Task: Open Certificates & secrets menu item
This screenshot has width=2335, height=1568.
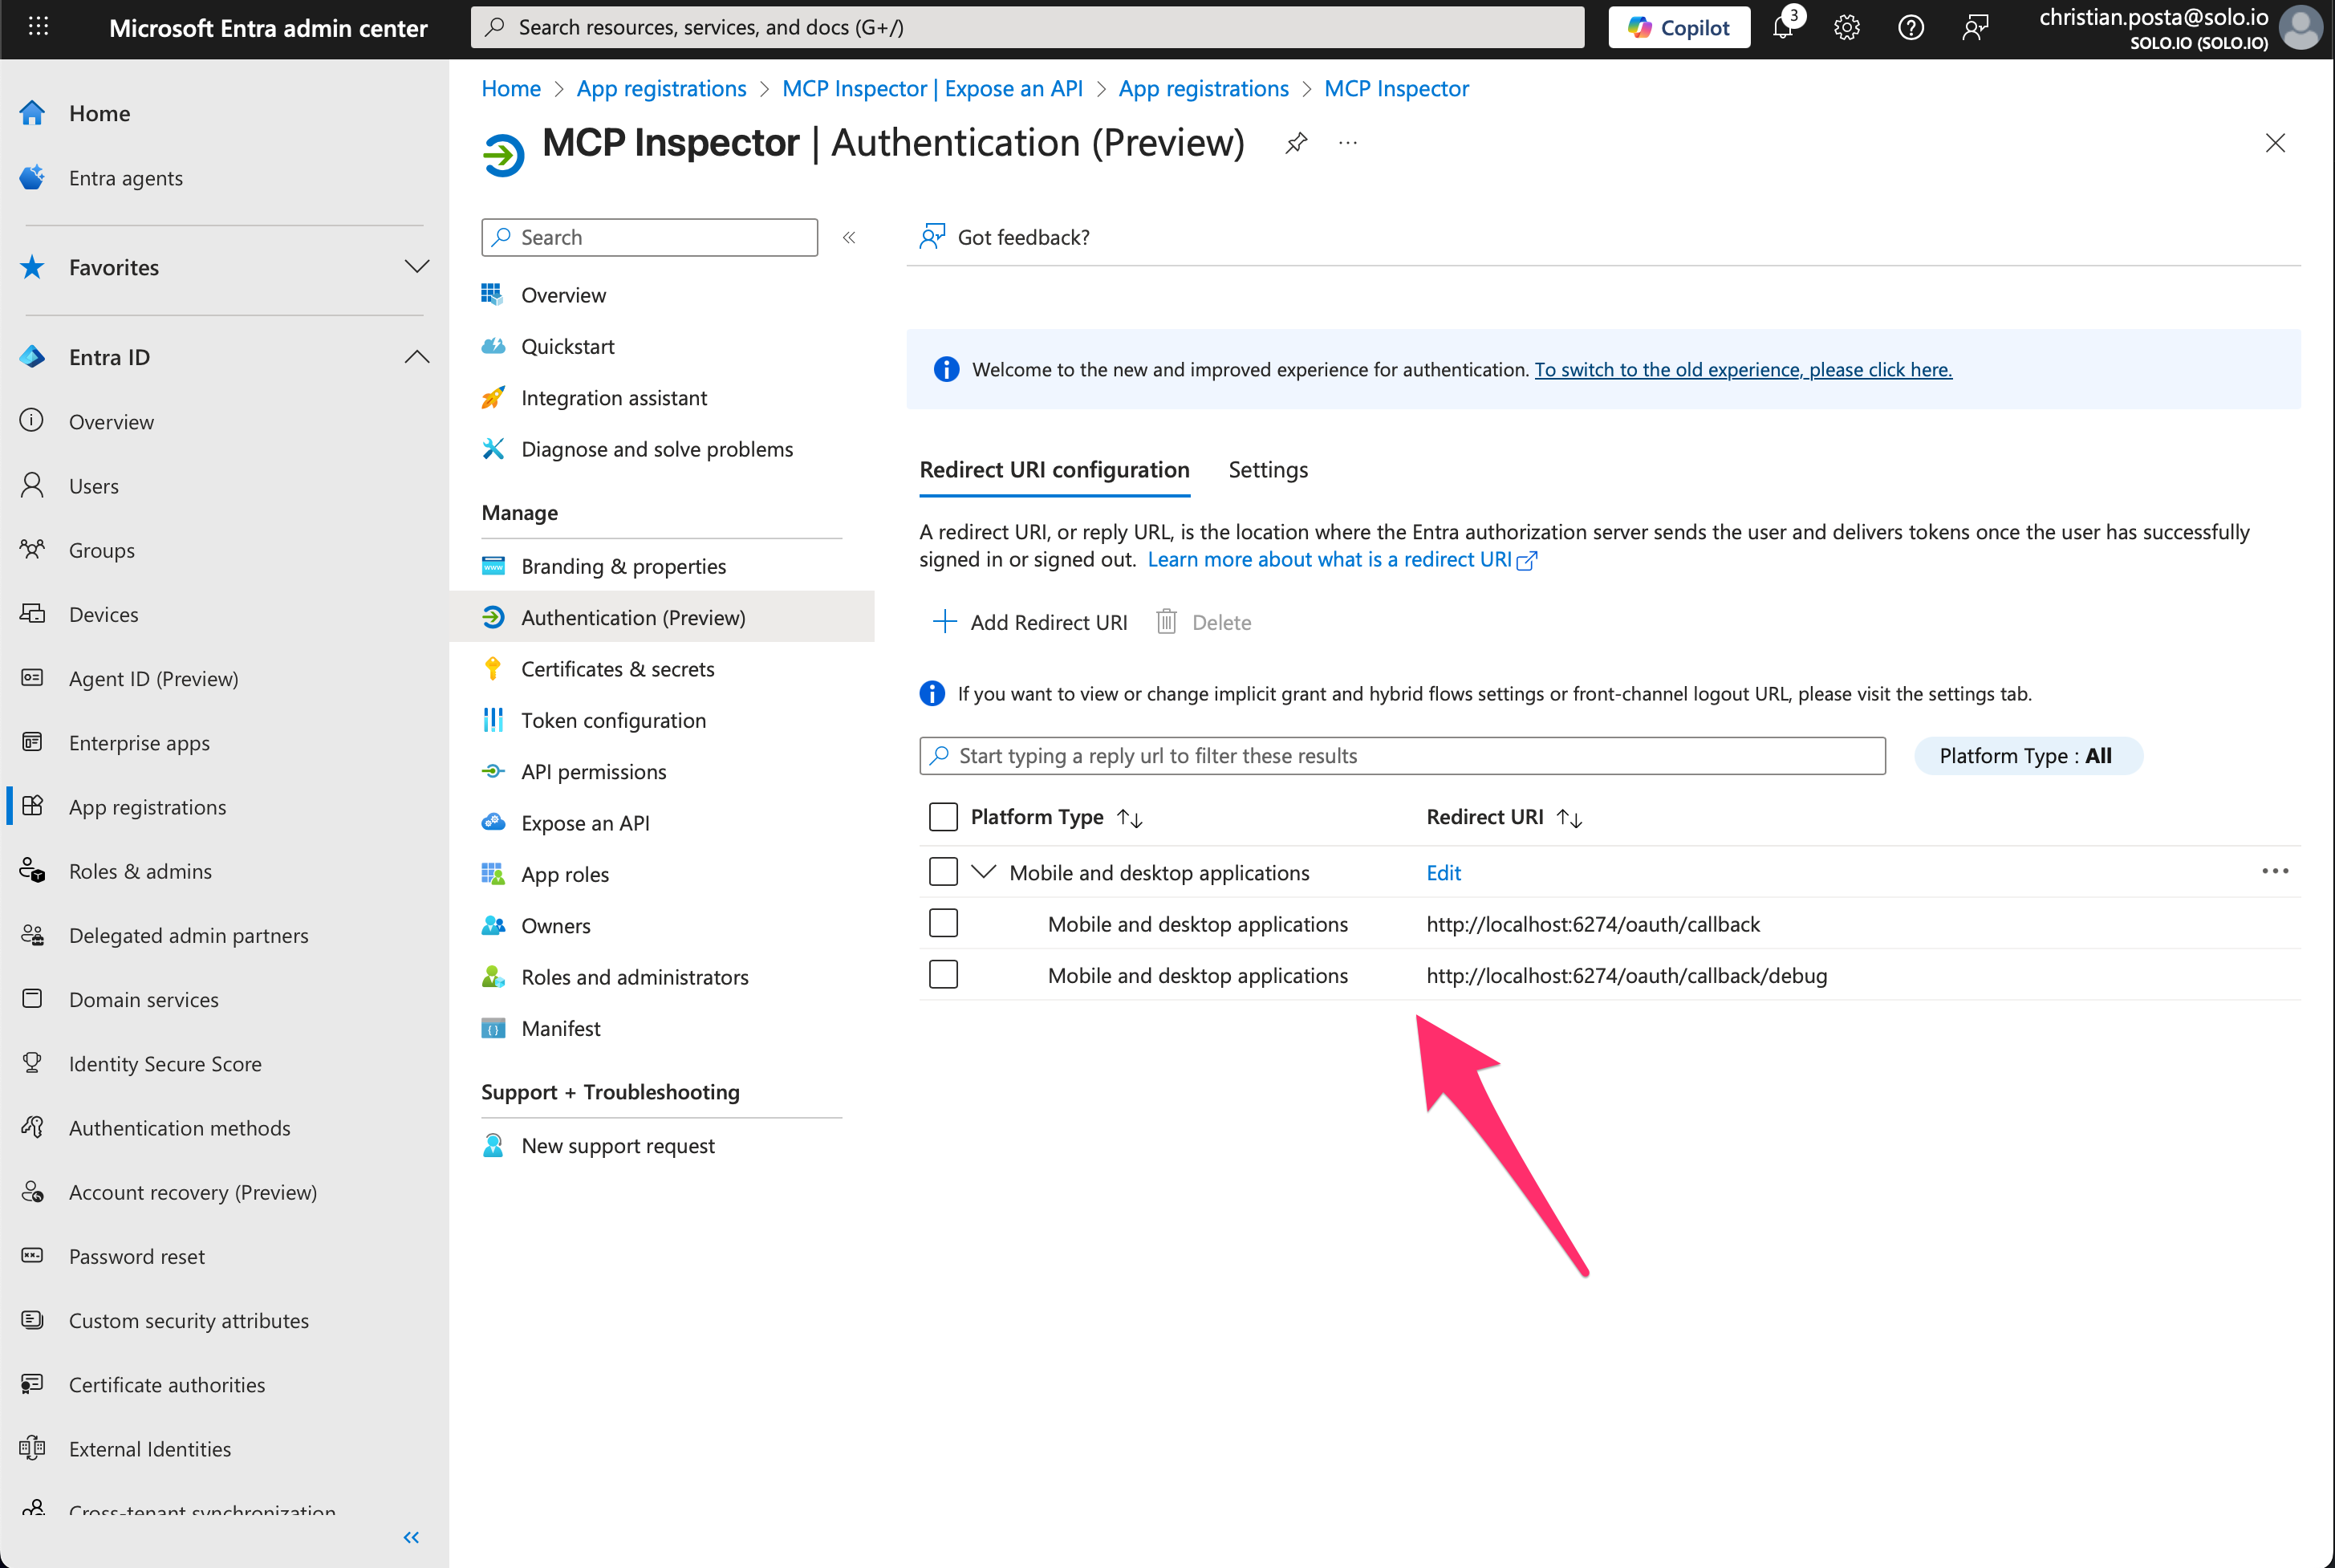Action: point(617,669)
